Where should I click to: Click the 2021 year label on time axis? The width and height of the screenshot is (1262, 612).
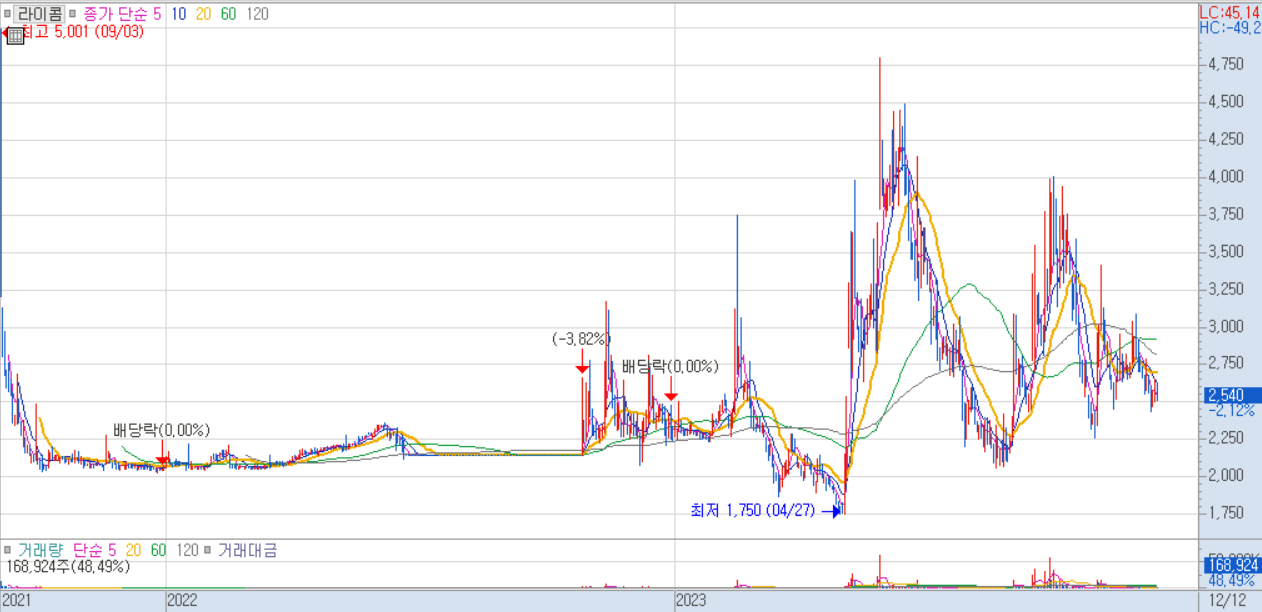[x=18, y=601]
